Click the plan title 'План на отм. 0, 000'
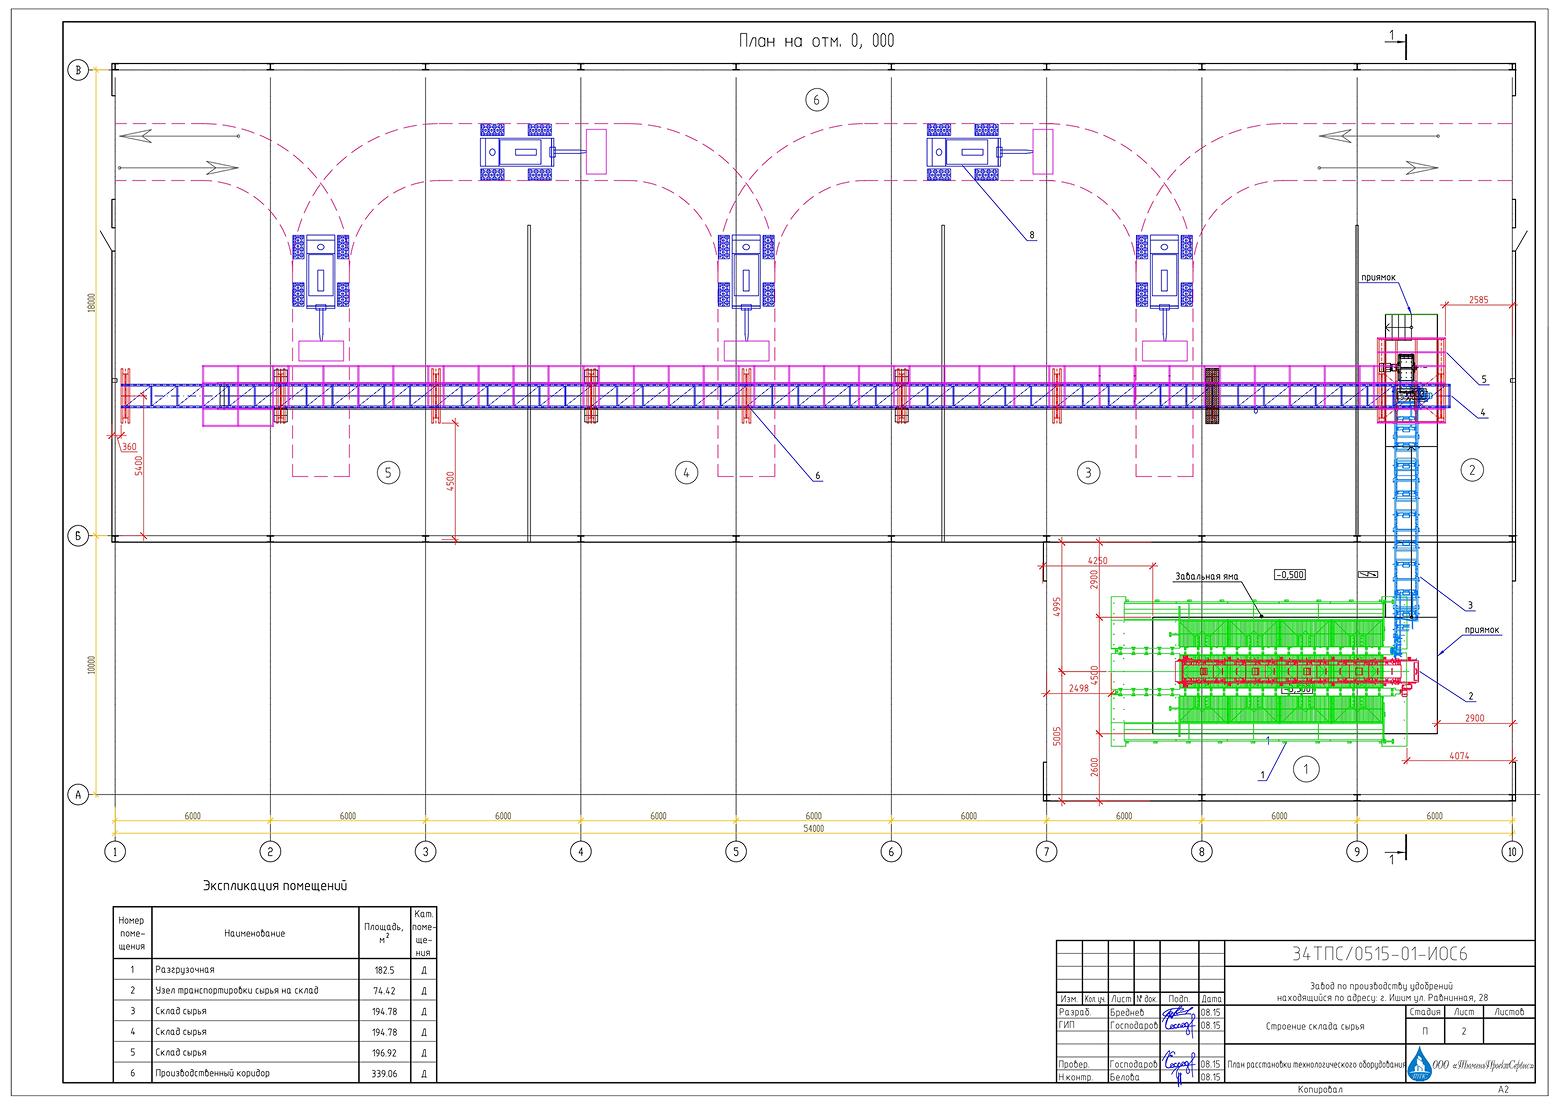This screenshot has width=1560, height=1104. click(x=816, y=41)
